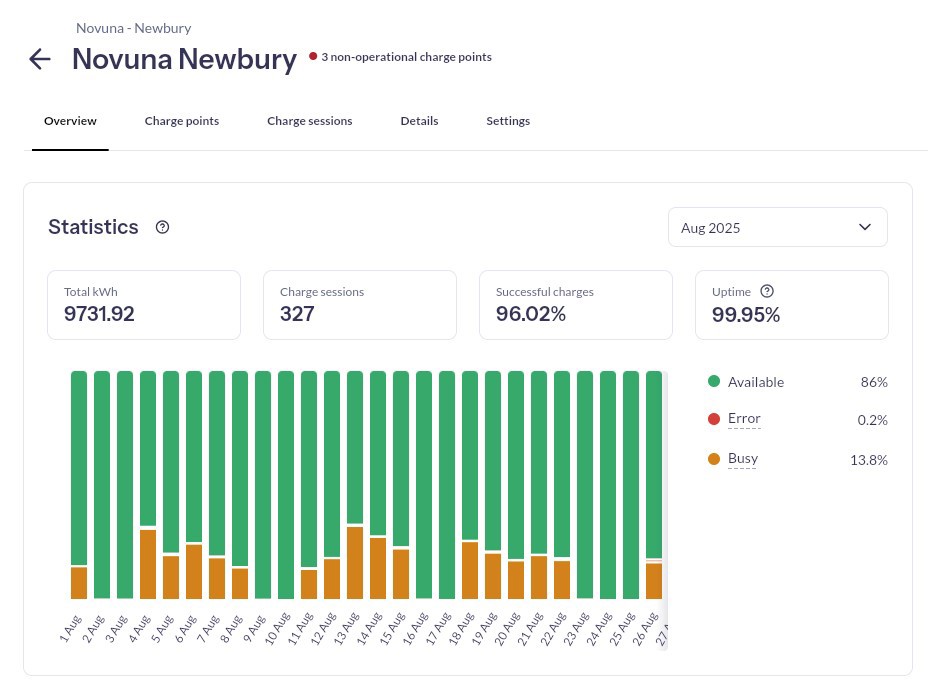Viewport: 928px width, 687px height.
Task: Click the 13 Aug orange busy bar
Action: pos(355,562)
